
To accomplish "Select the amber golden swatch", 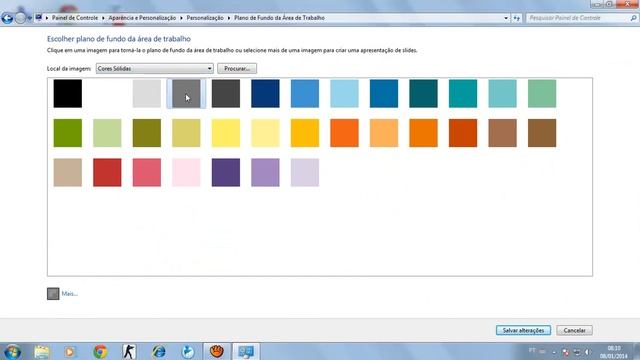I will tap(305, 133).
